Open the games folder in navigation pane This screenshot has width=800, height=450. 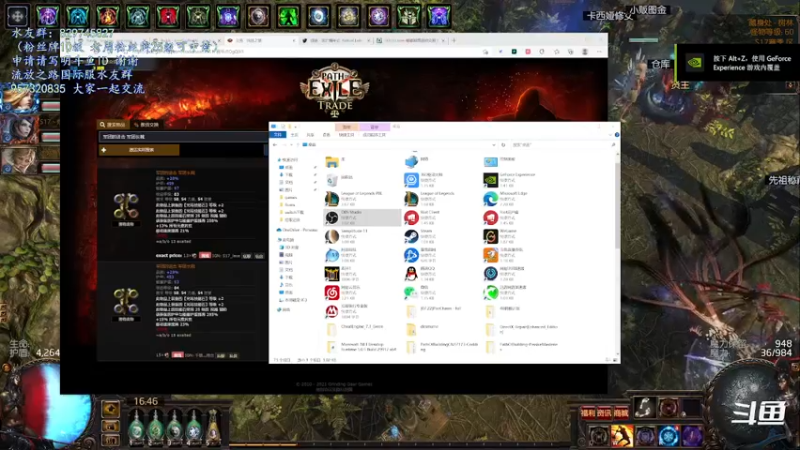291,197
